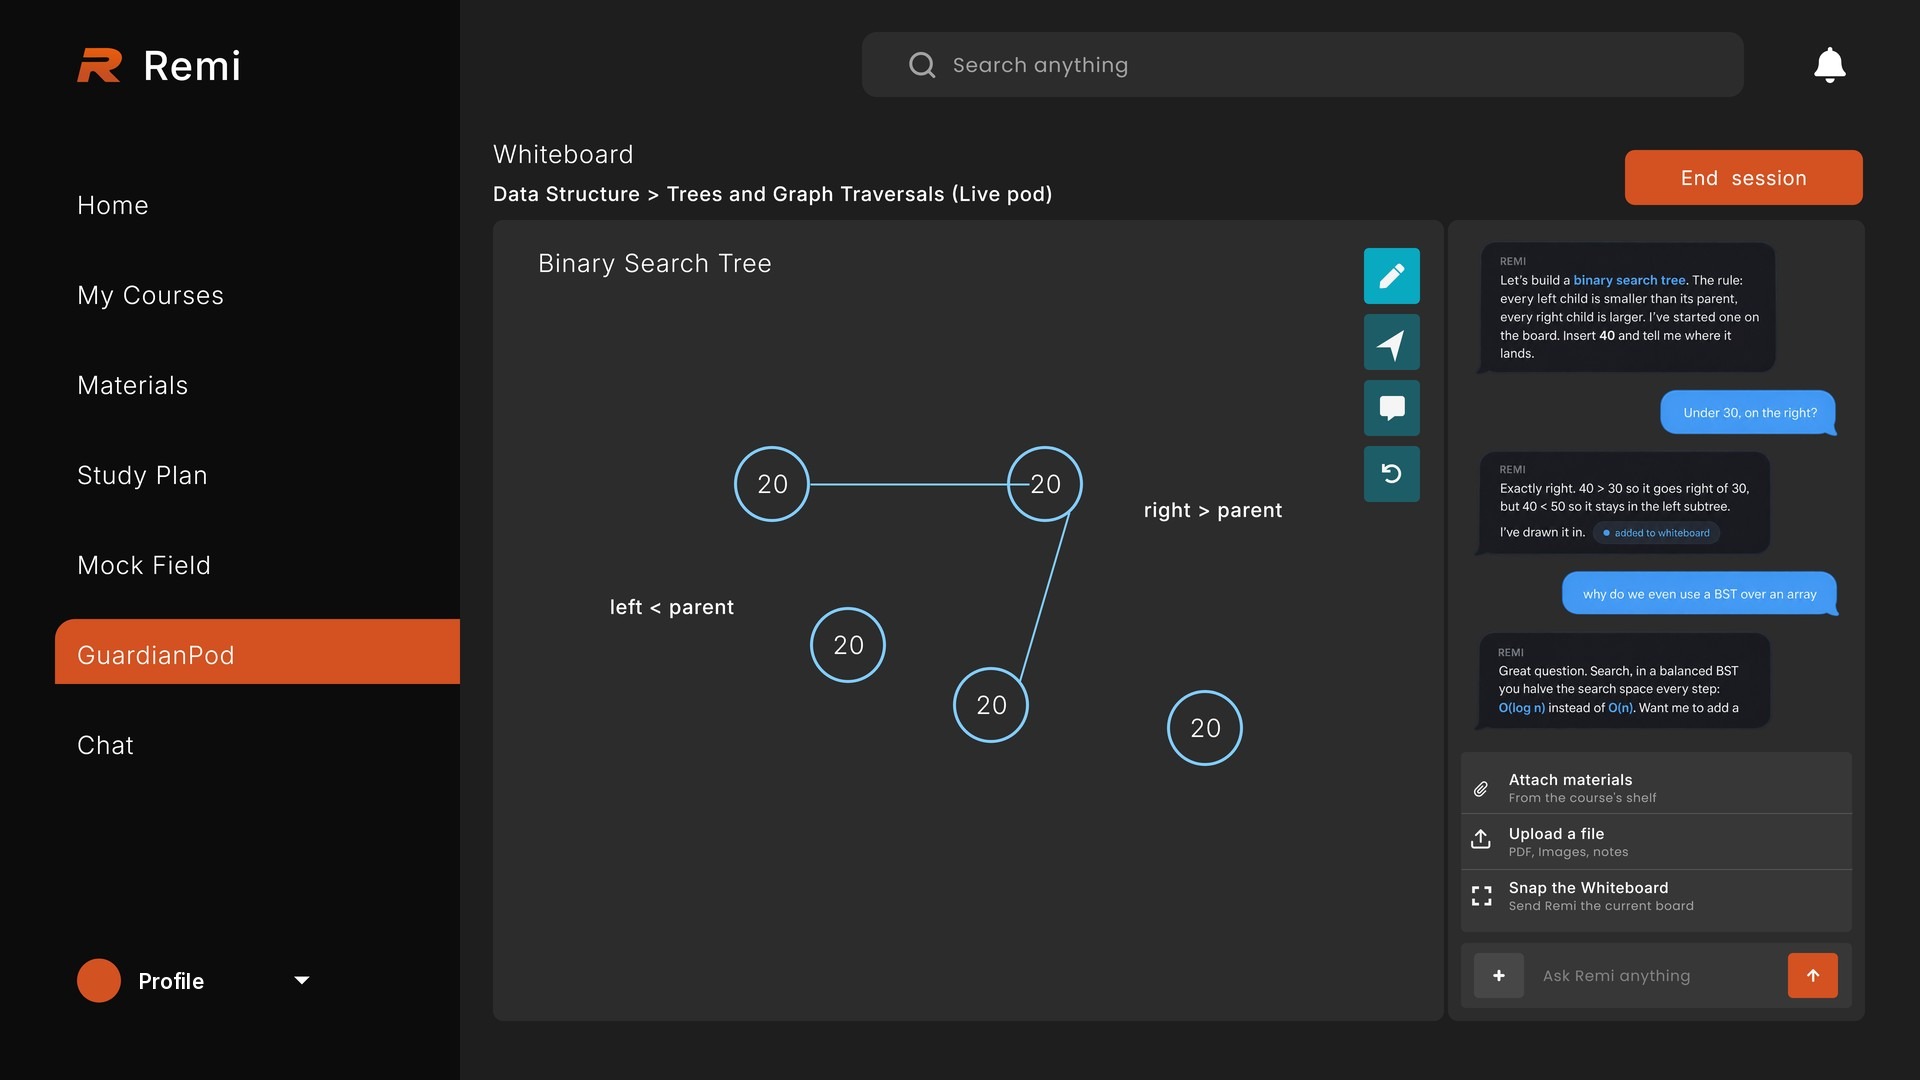Click the 'why do we even use a BST' message
1920x1080 pixels.
1699,594
